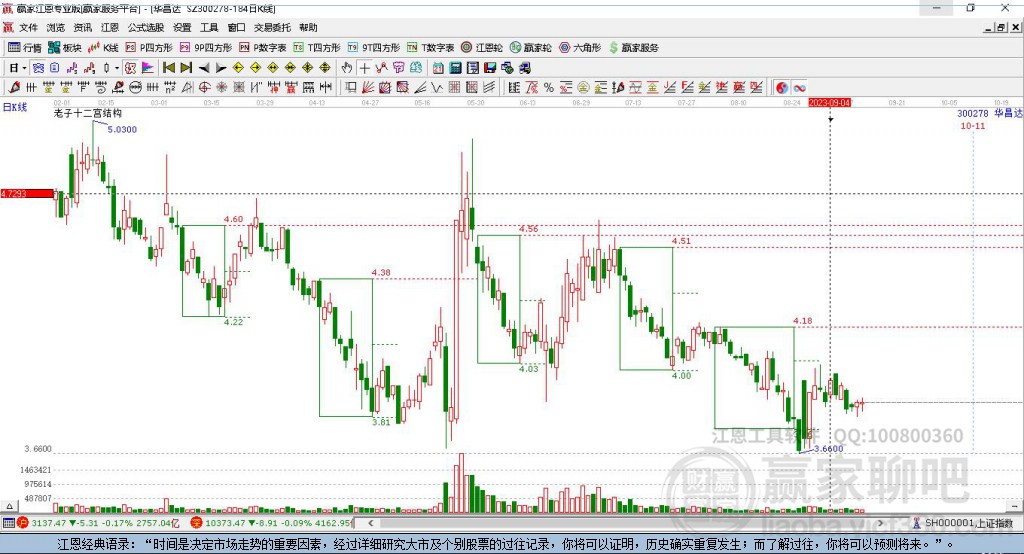The height and width of the screenshot is (554, 1024).
Task: Click the 4.60 resistance level label
Action: tap(233, 220)
